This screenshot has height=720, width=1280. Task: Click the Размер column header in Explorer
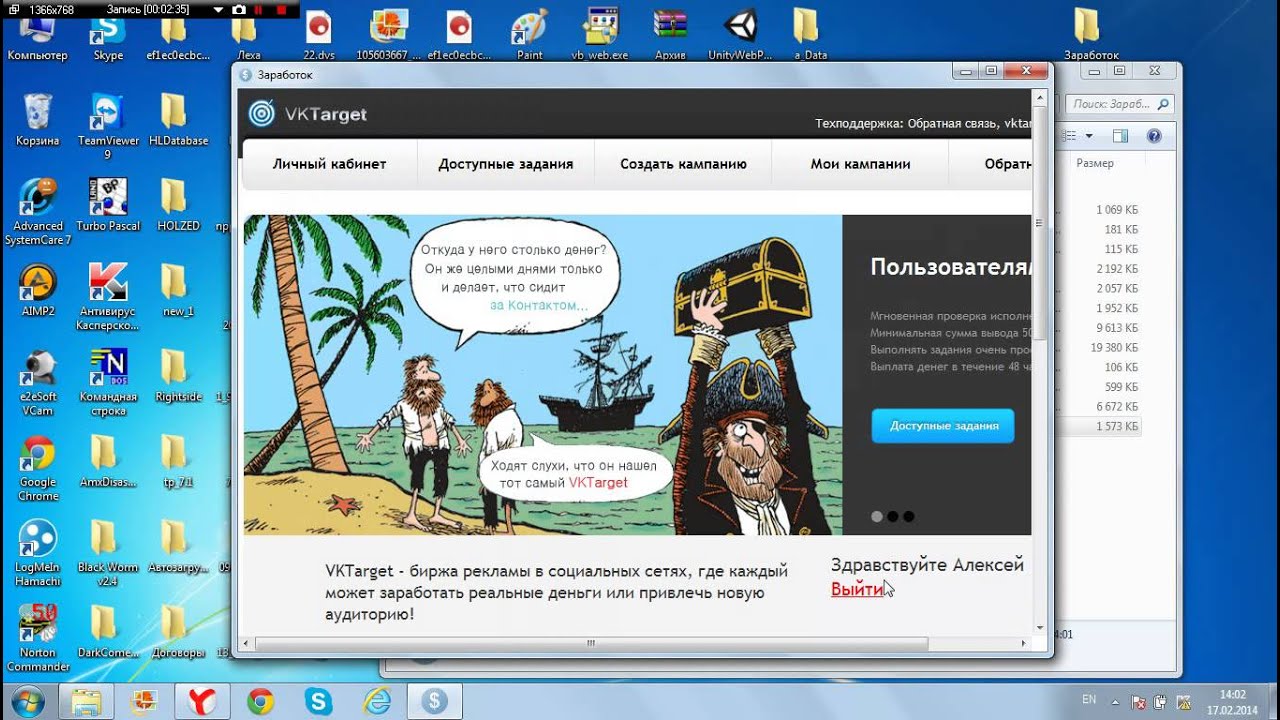(1094, 163)
